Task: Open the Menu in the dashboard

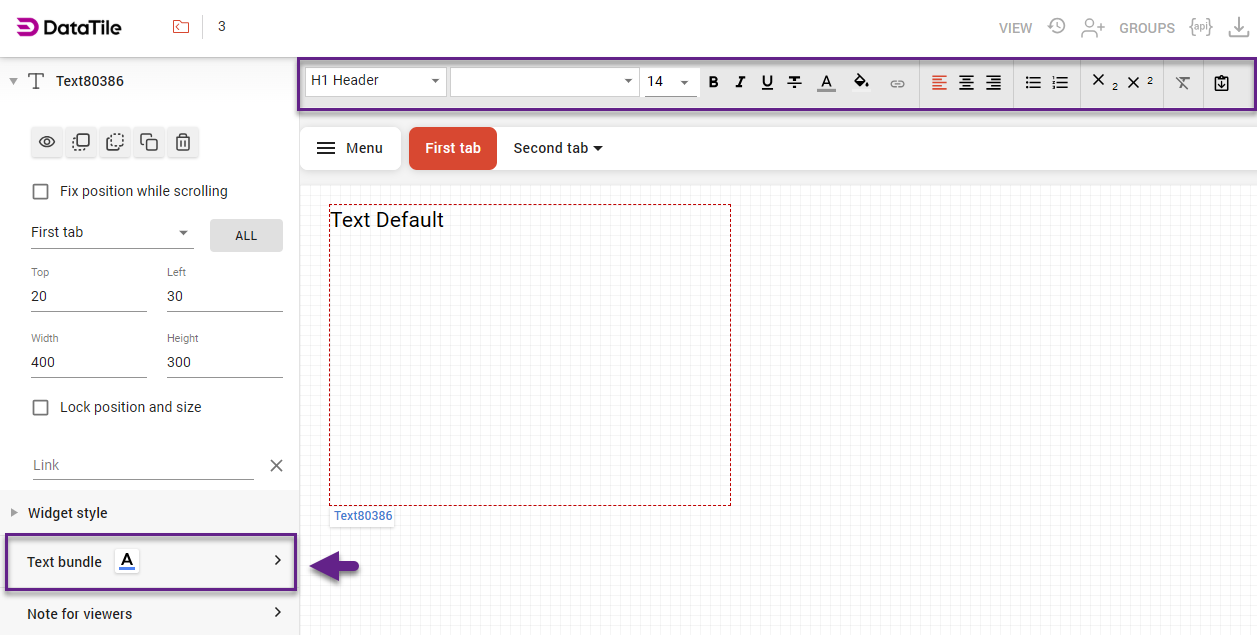Action: 350,147
